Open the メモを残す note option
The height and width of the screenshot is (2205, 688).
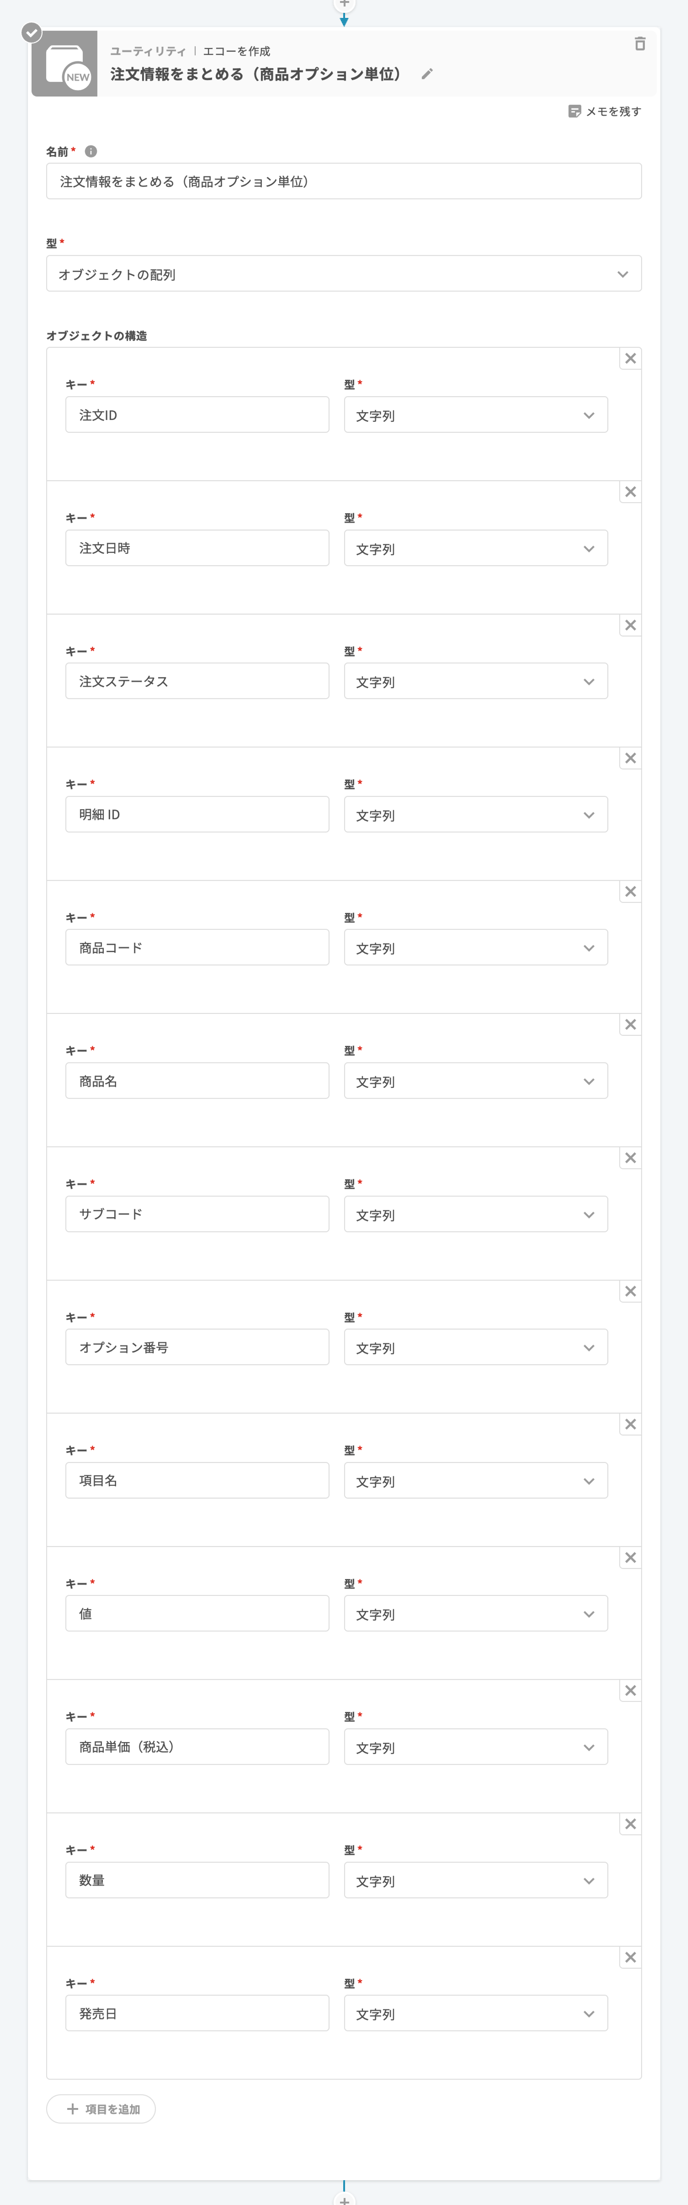point(605,111)
